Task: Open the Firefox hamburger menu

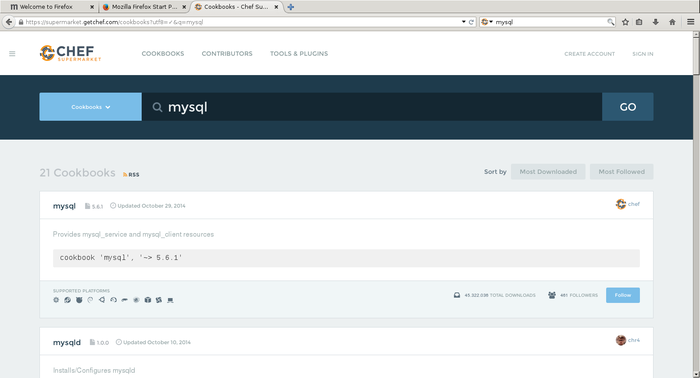Action: point(691,22)
